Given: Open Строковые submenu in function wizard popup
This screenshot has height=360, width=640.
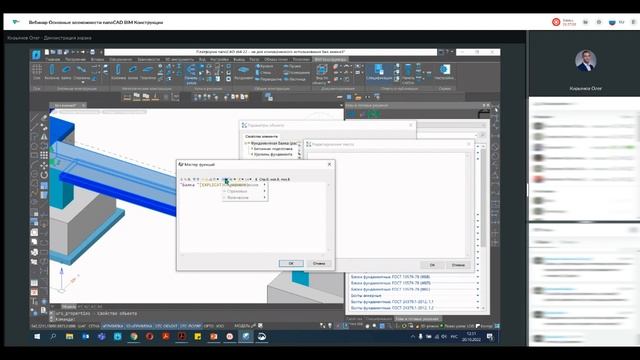Looking at the screenshot, I should [x=244, y=191].
